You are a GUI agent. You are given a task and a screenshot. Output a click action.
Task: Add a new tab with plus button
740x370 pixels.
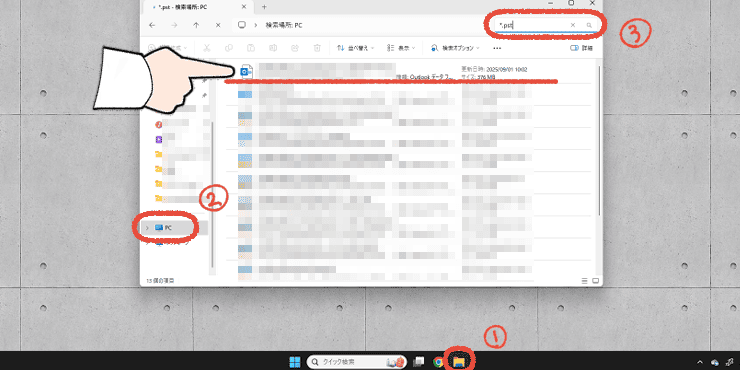264,7
